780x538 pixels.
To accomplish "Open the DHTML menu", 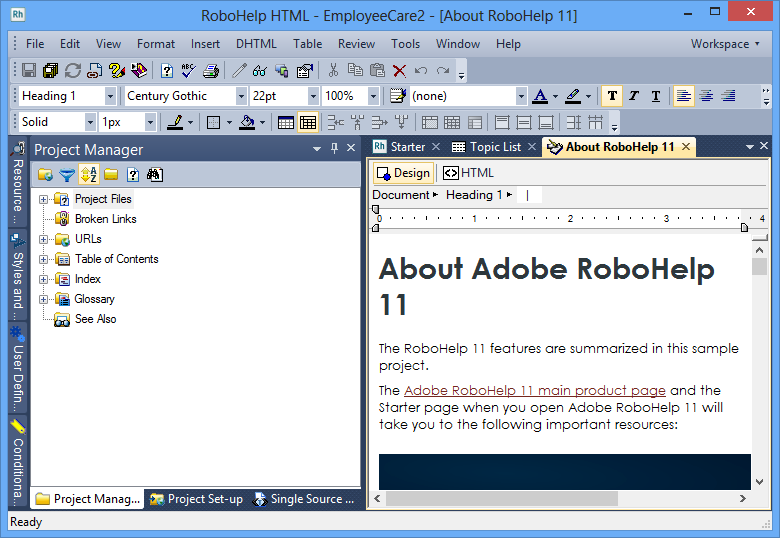I will (x=257, y=44).
